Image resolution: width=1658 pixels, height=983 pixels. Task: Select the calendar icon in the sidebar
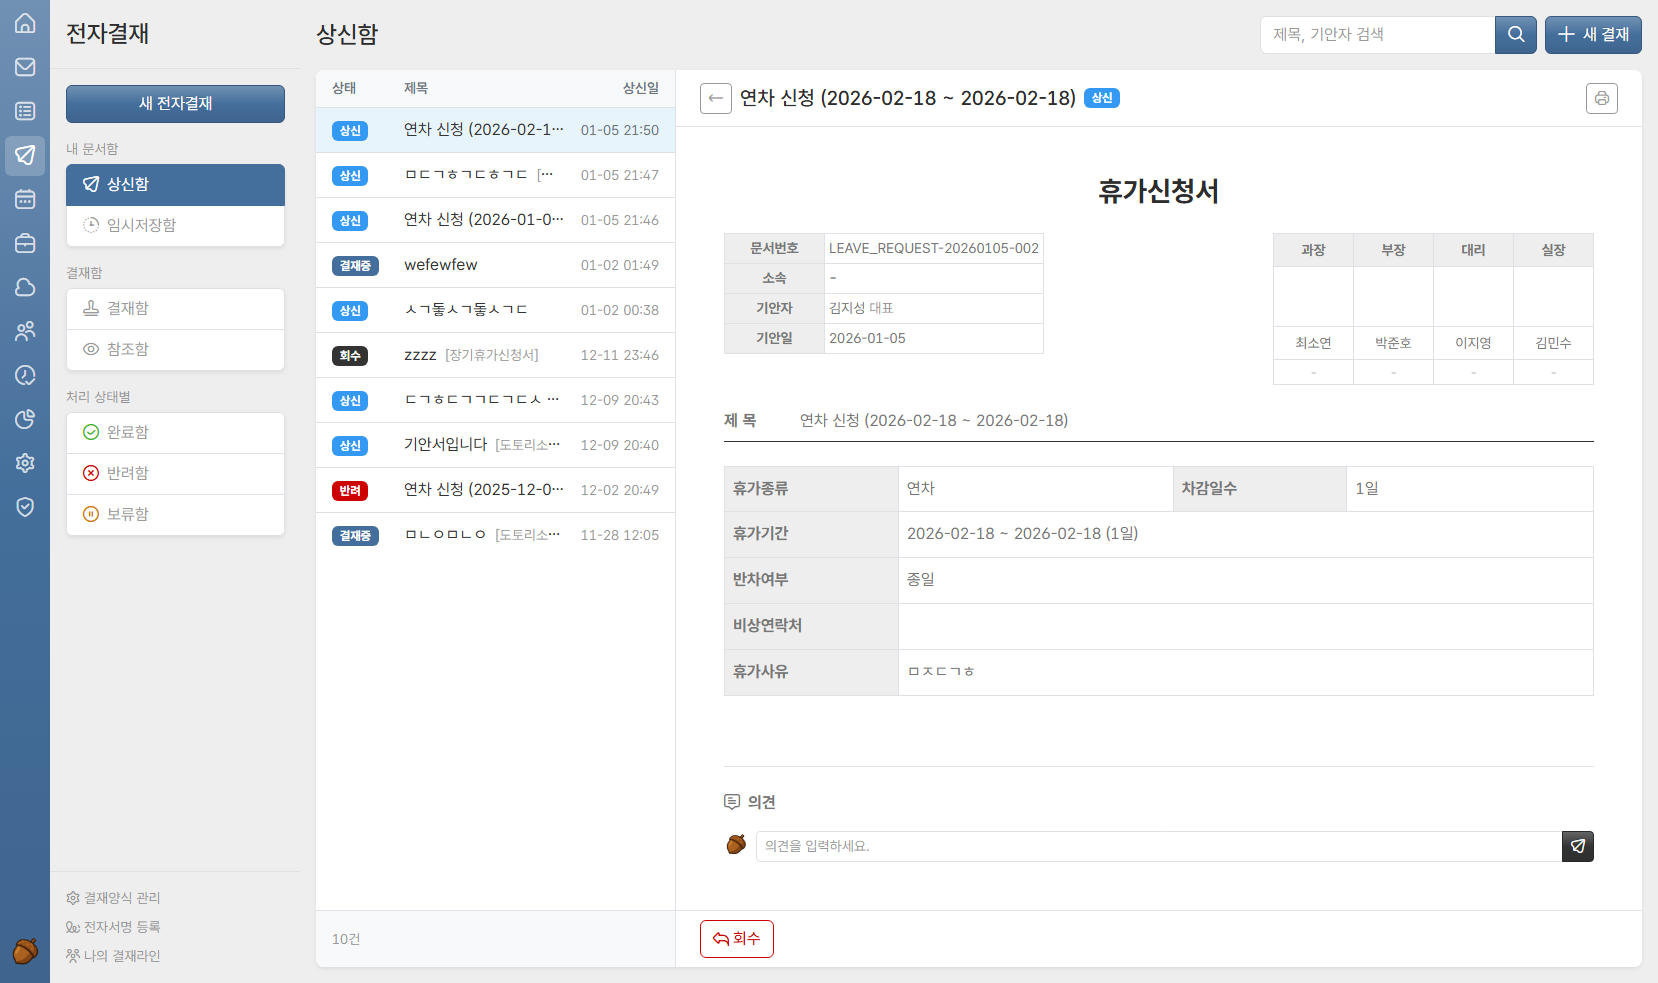[x=24, y=199]
